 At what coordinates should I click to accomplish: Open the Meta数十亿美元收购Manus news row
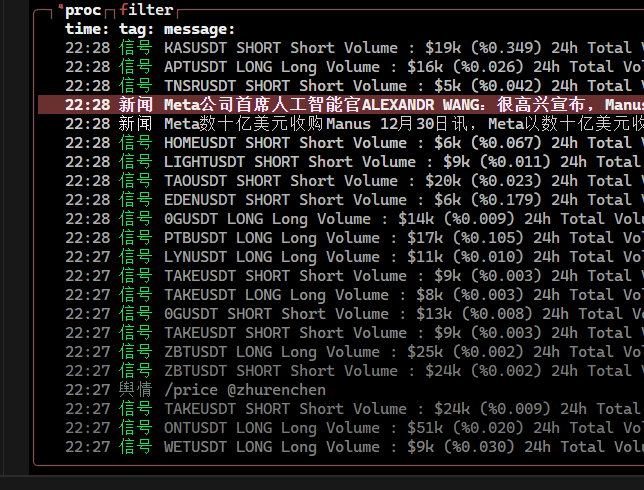point(341,124)
